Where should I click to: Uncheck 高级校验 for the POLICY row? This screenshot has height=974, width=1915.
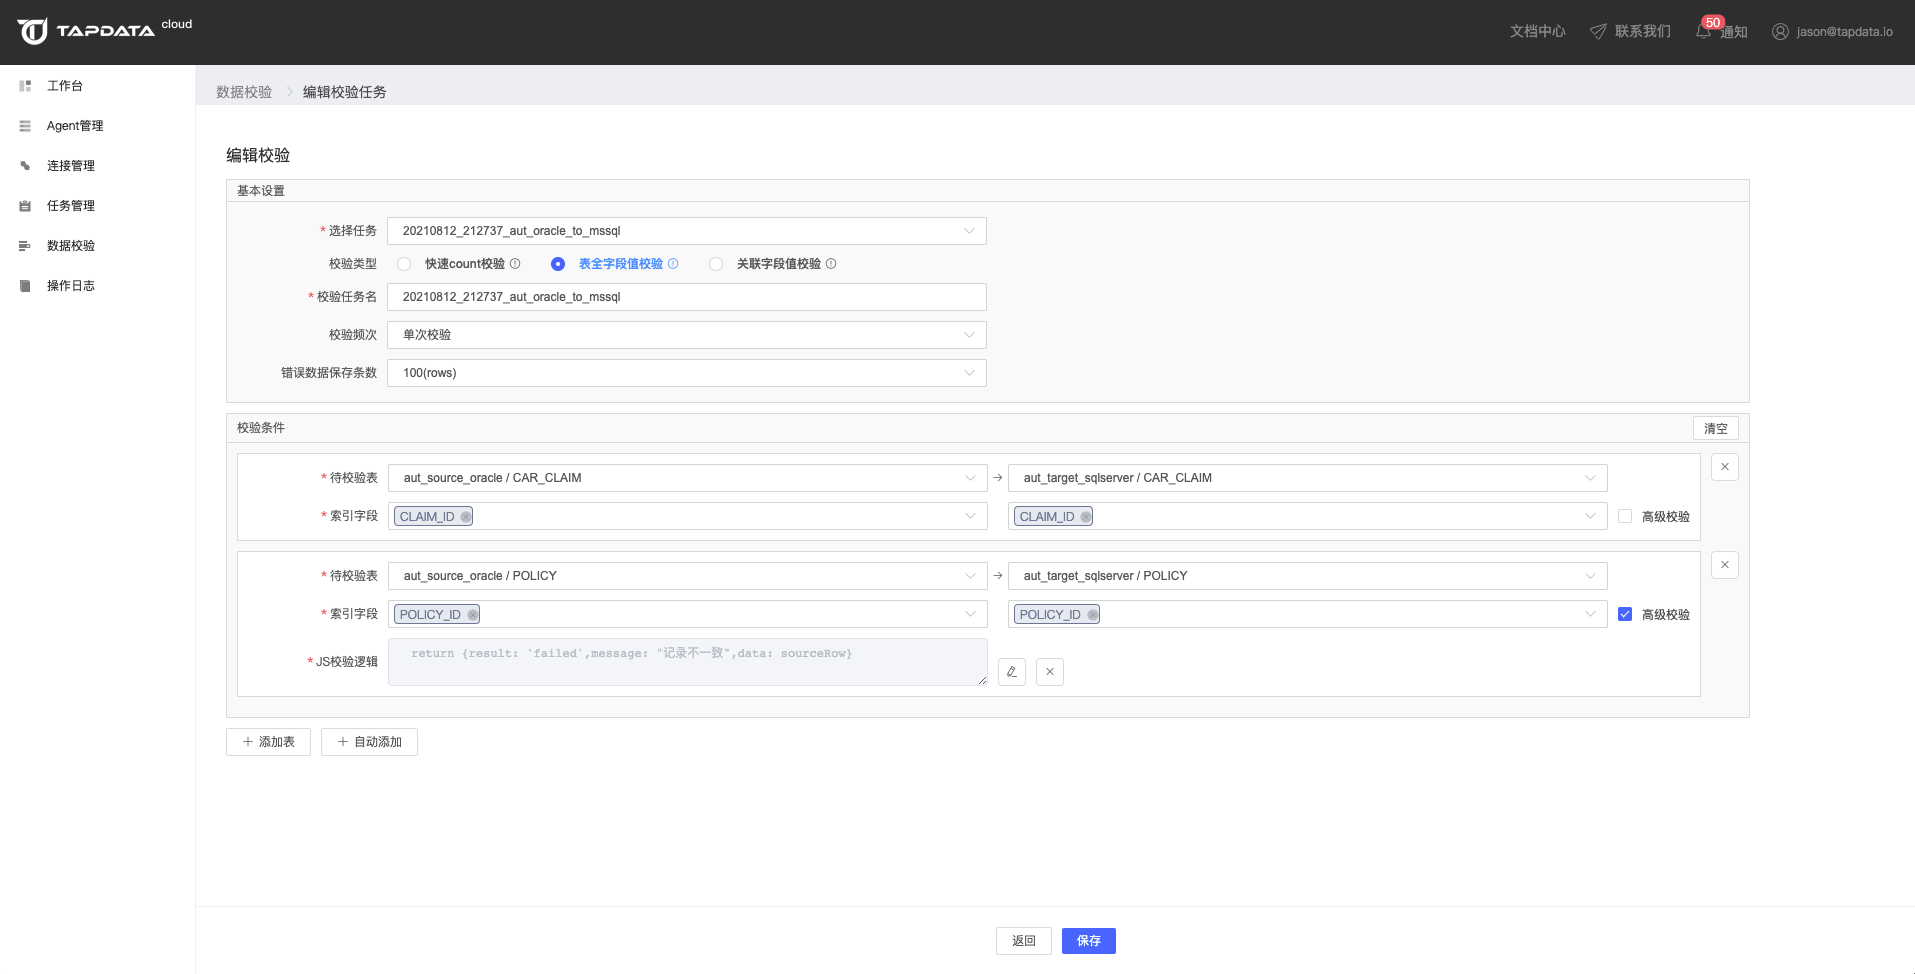pos(1625,615)
